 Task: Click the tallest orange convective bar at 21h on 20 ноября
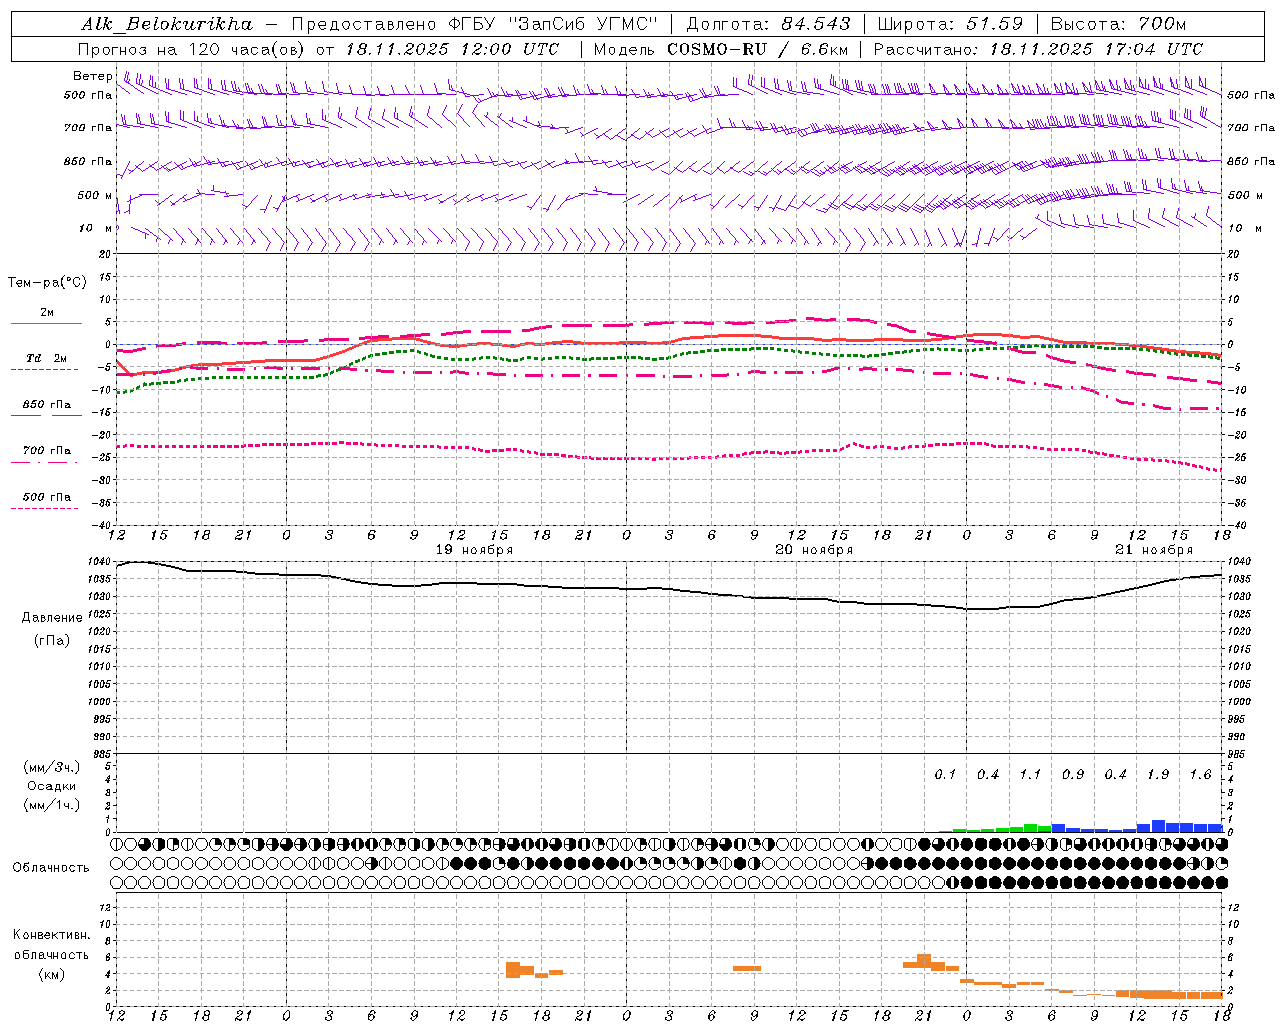924,960
